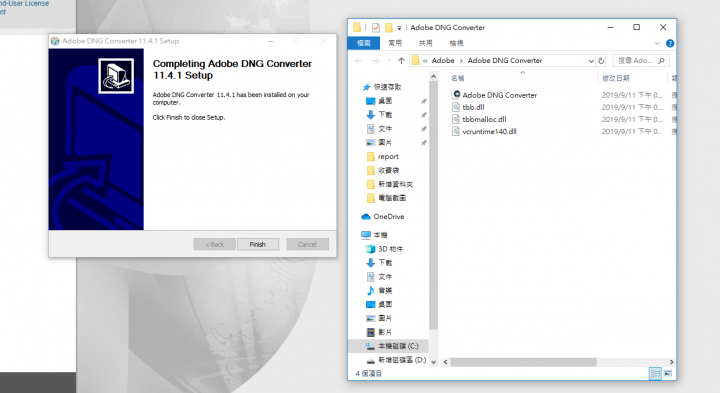This screenshot has width=720, height=393.
Task: Click the Properties checkmark icon in title bar
Action: click(376, 28)
